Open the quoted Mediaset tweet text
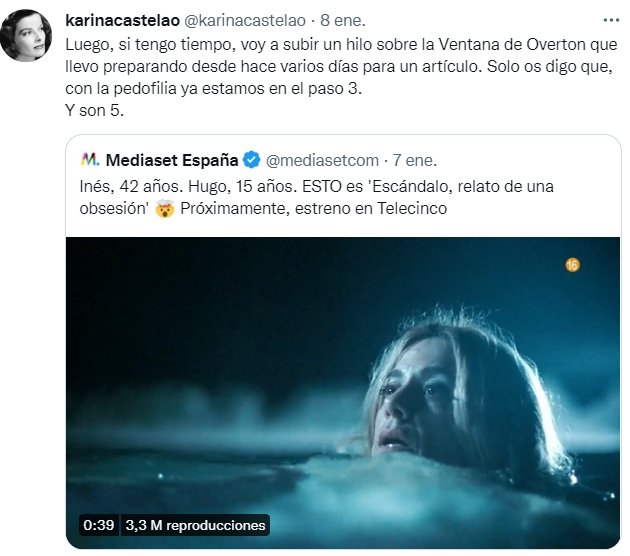The image size is (630, 556). coord(316,197)
